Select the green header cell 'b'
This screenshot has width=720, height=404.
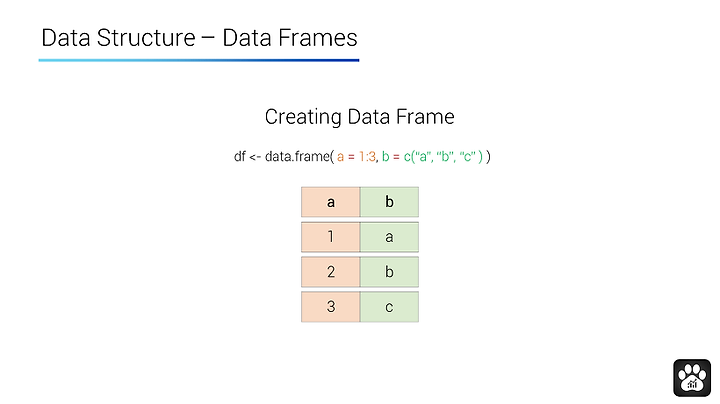click(x=389, y=202)
